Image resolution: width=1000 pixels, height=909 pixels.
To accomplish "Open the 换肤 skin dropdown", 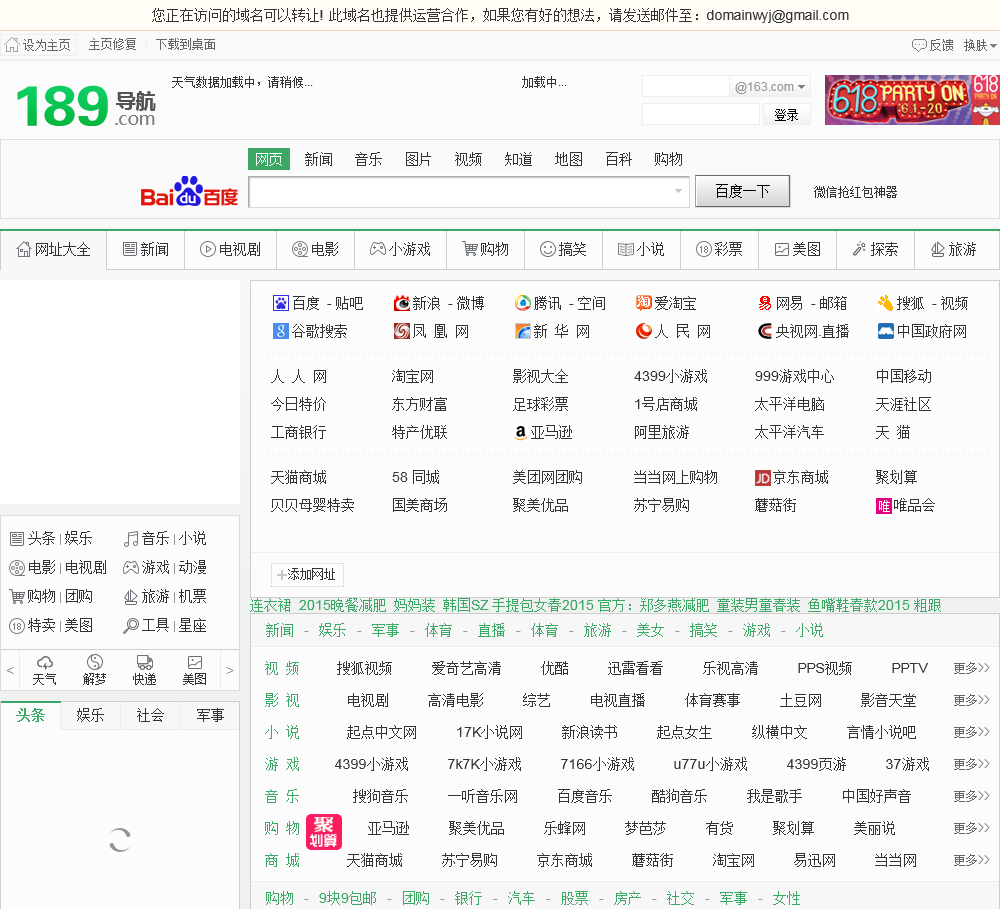I will click(x=979, y=45).
